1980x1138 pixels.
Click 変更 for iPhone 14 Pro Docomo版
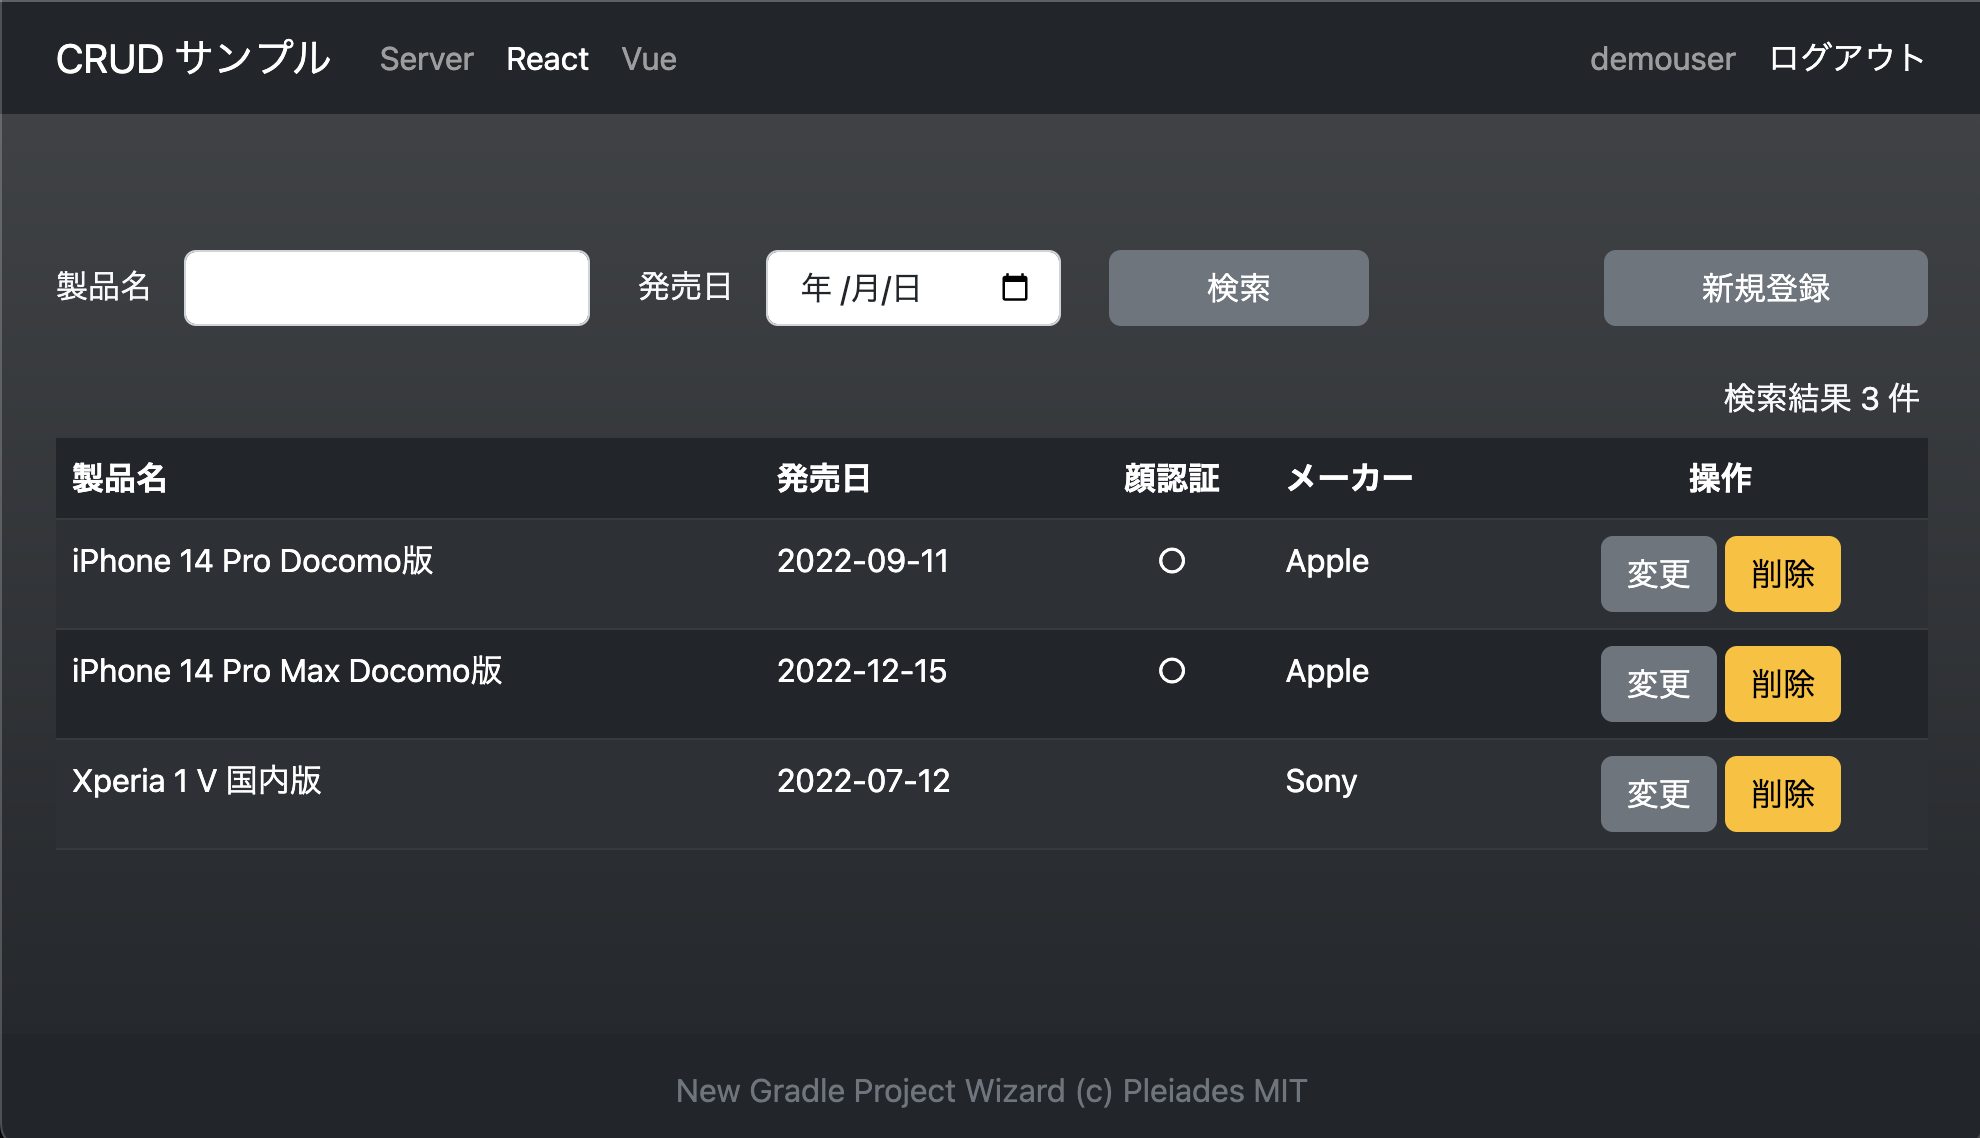[1658, 574]
